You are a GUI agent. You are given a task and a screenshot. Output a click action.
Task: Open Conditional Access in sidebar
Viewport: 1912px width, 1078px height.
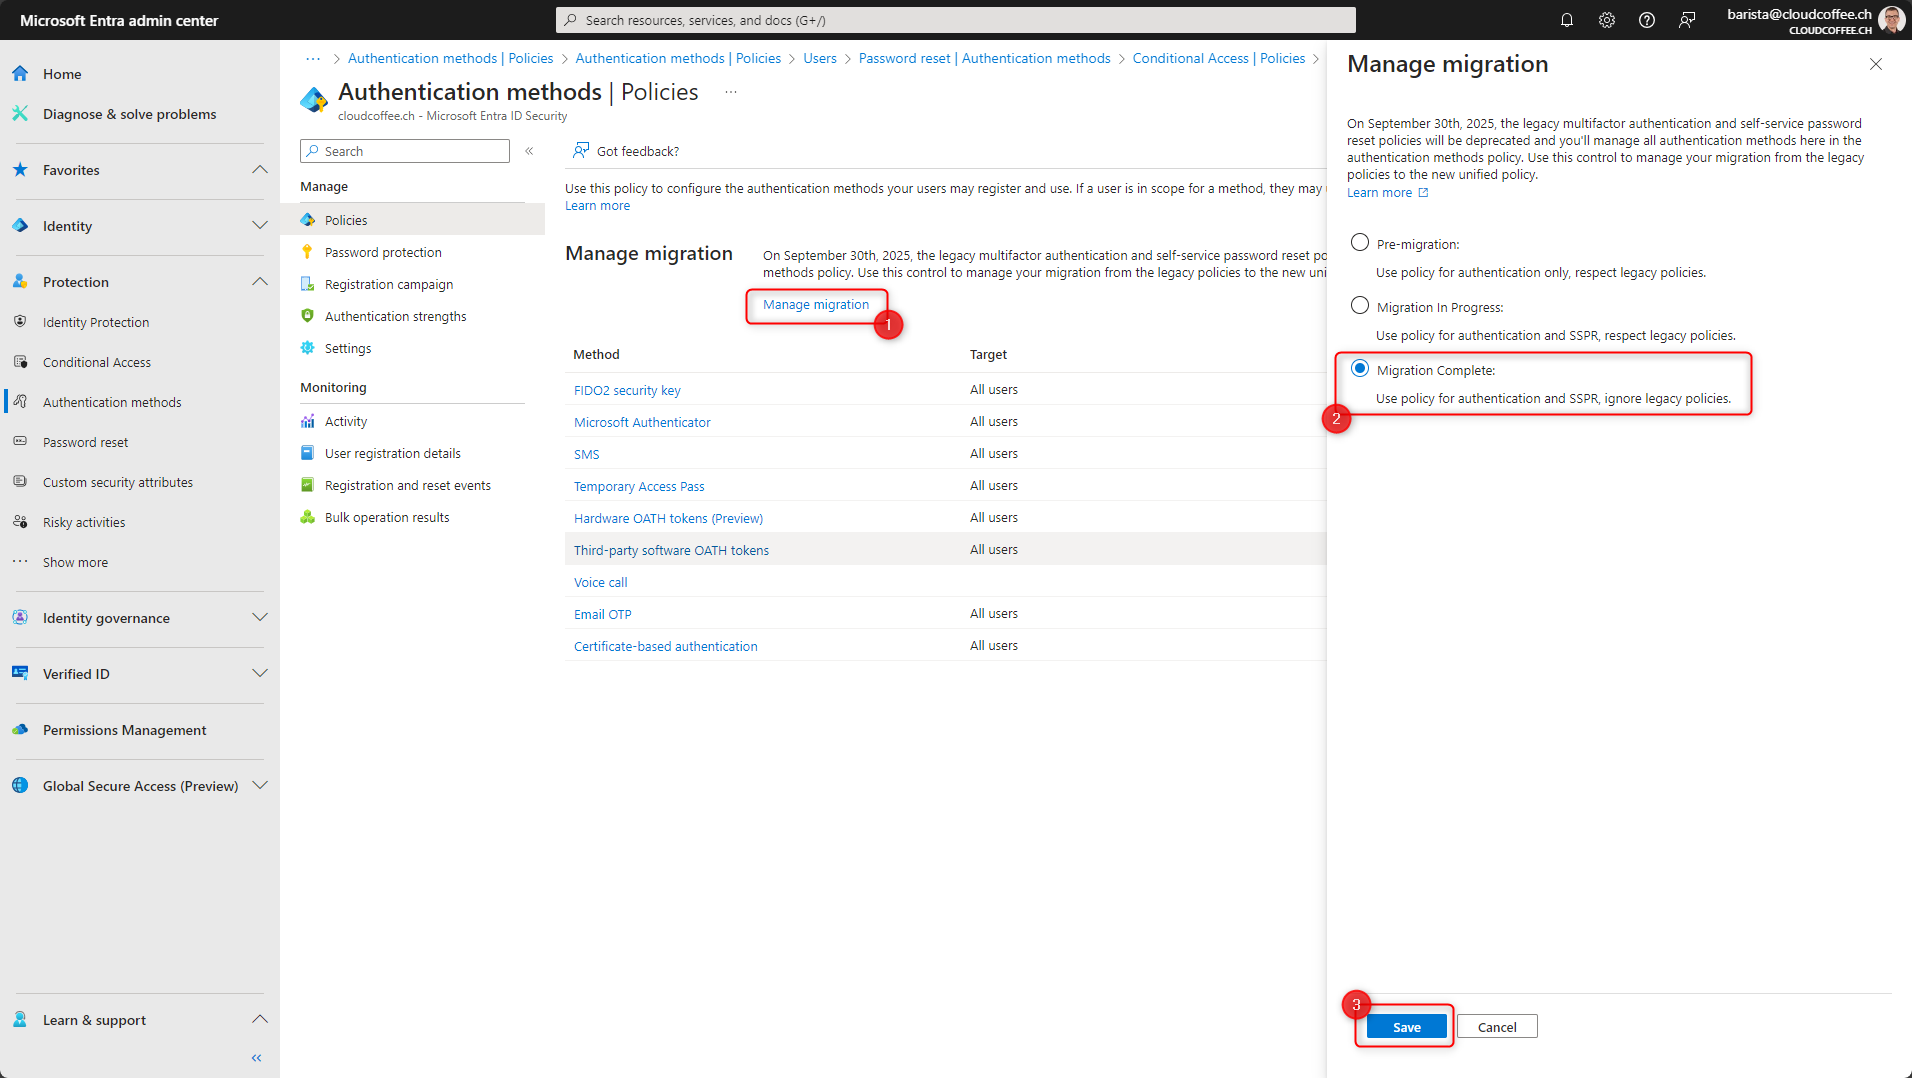pos(97,361)
